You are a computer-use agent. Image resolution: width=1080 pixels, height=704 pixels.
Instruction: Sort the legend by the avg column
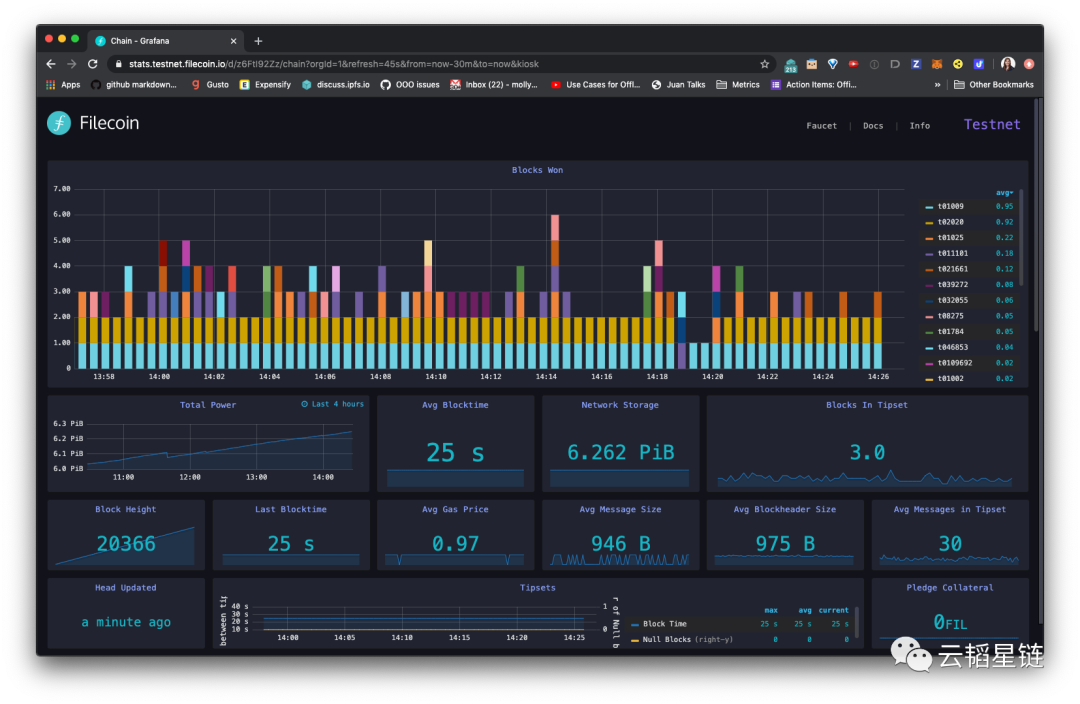(x=1004, y=193)
